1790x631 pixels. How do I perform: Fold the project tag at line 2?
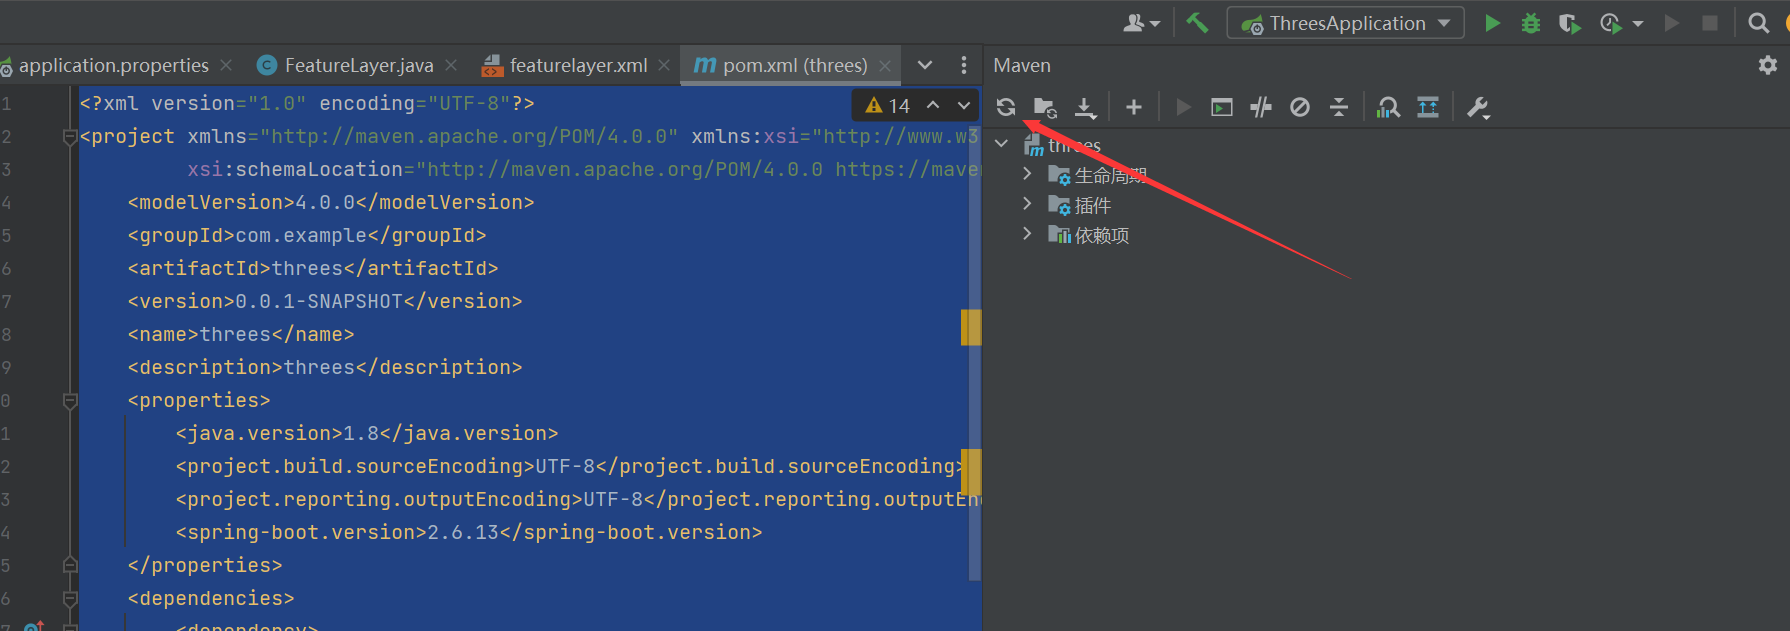[x=70, y=137]
